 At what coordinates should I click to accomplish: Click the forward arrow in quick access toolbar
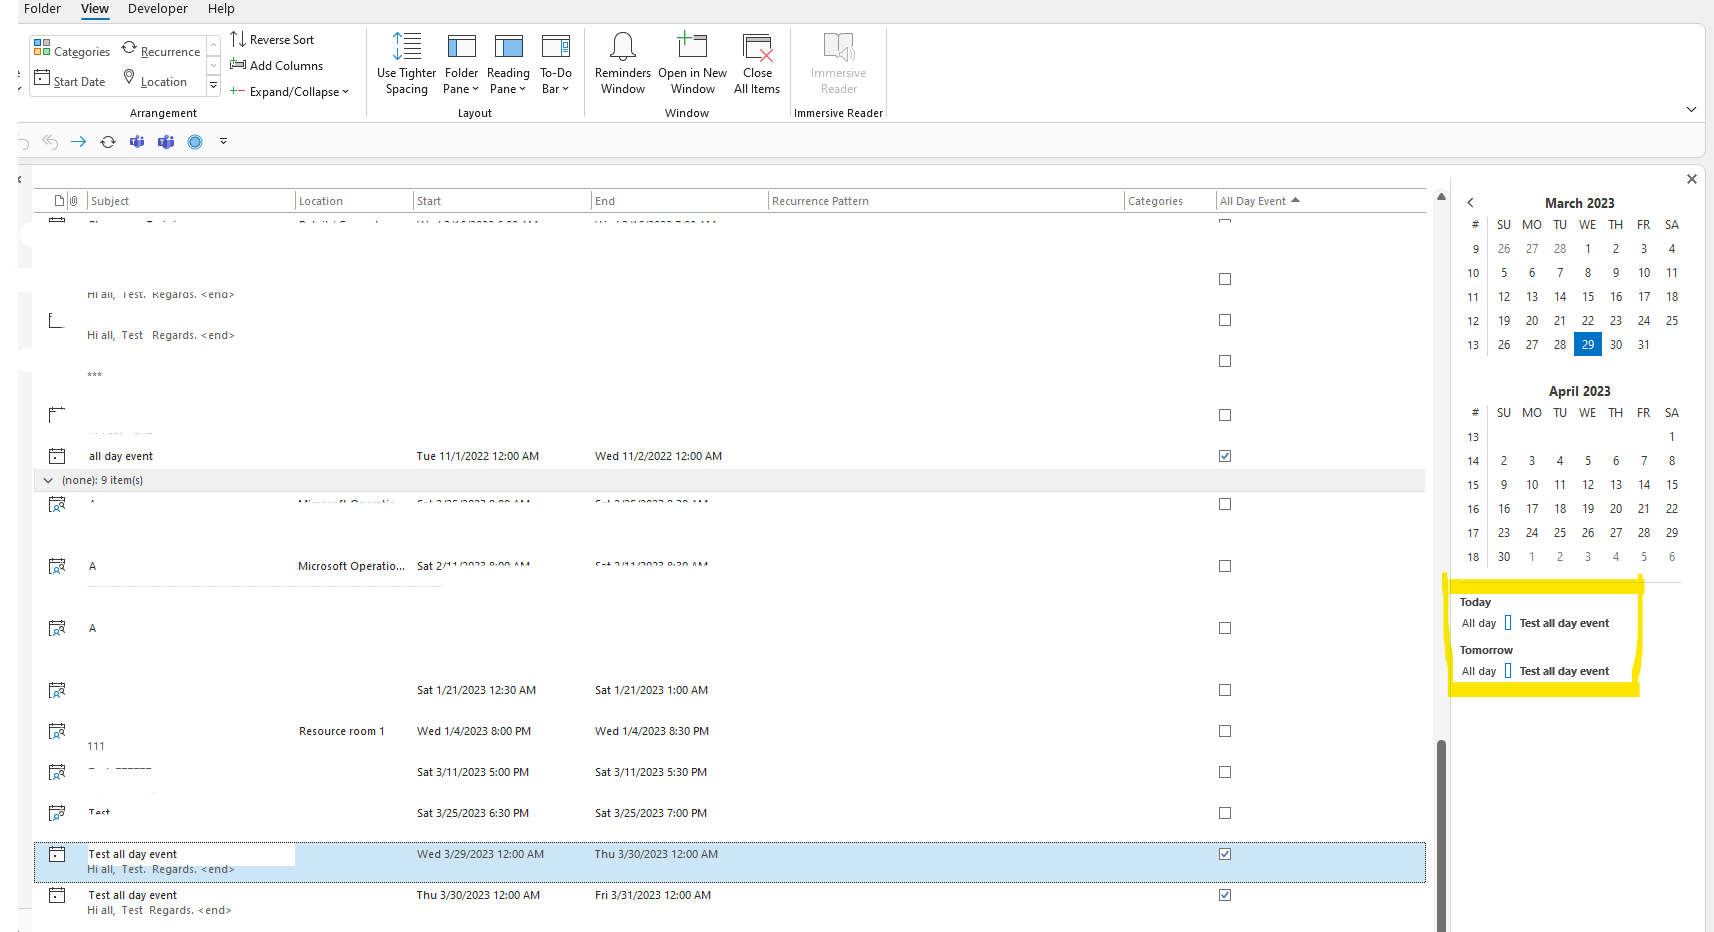point(79,142)
